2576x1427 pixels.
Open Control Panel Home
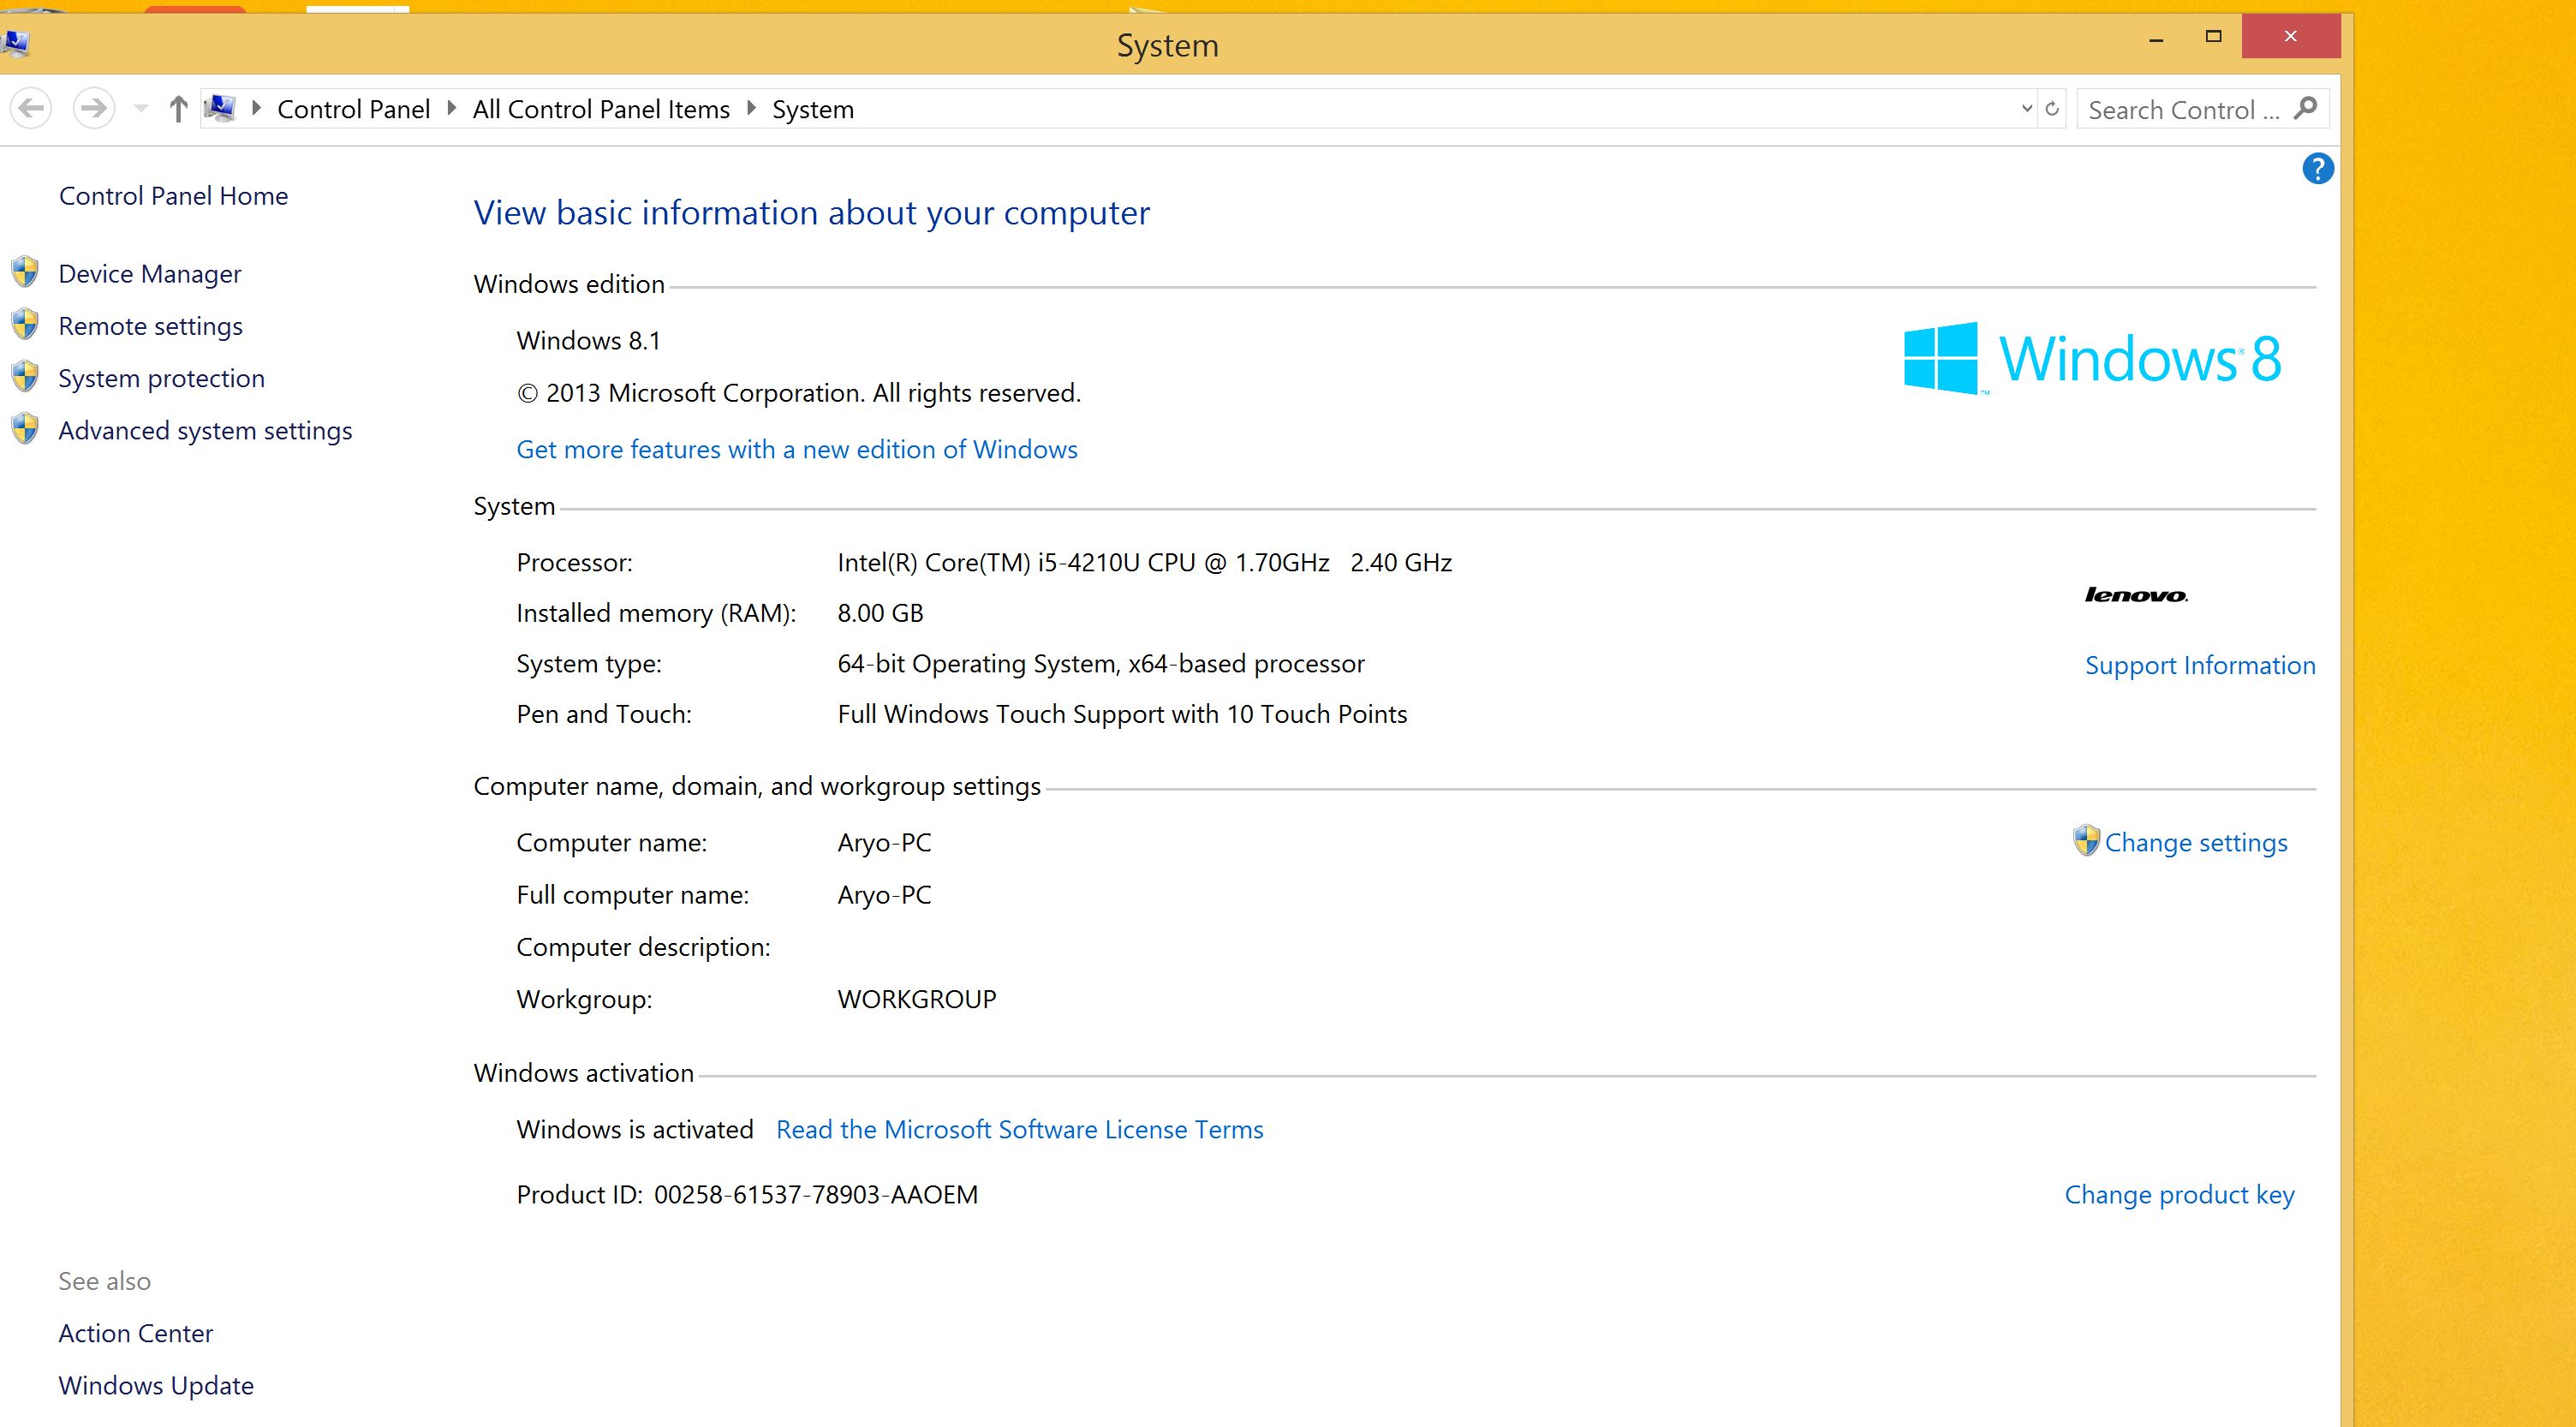click(173, 196)
